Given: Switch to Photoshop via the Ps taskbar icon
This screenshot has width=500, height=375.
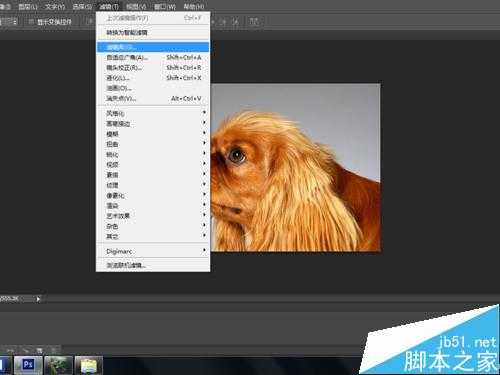Looking at the screenshot, I should (x=28, y=365).
